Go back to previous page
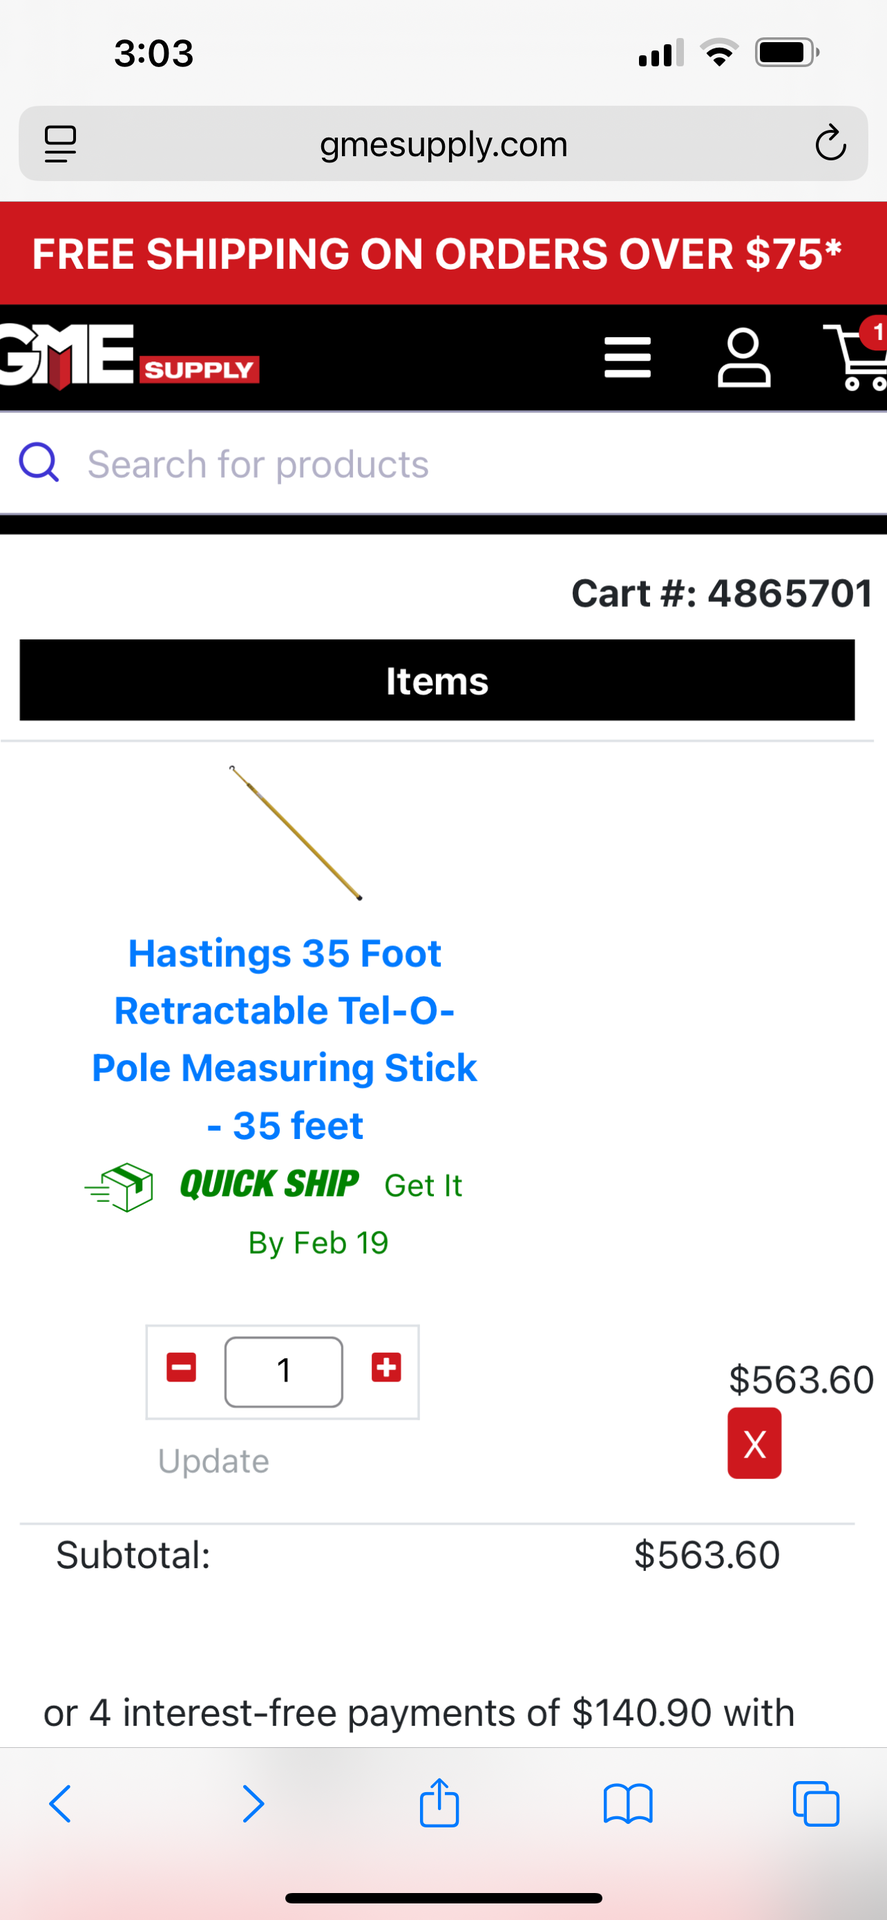The image size is (887, 1920). tap(60, 1803)
